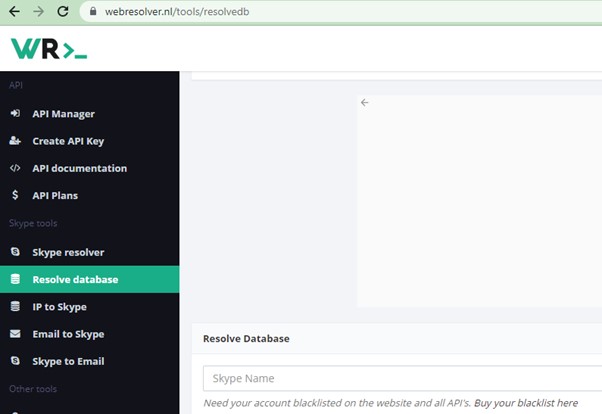Open API documentation link
This screenshot has height=414, width=602.
(79, 168)
